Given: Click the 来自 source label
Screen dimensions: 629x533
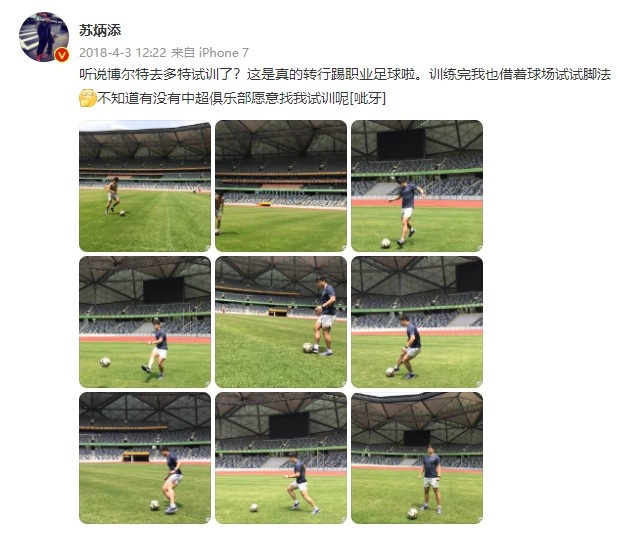Looking at the screenshot, I should coord(183,53).
